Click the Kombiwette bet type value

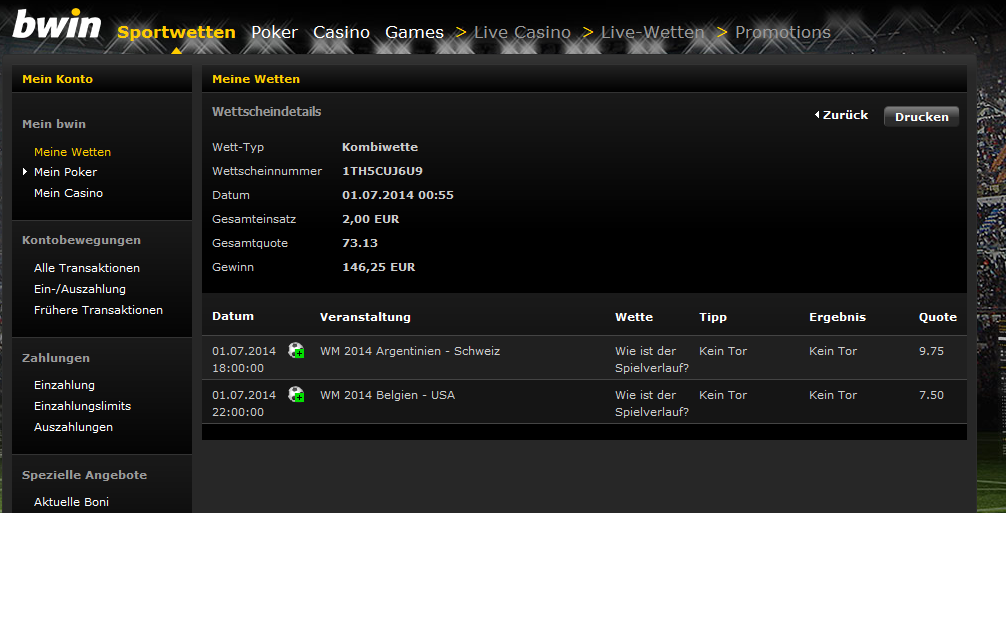point(380,147)
